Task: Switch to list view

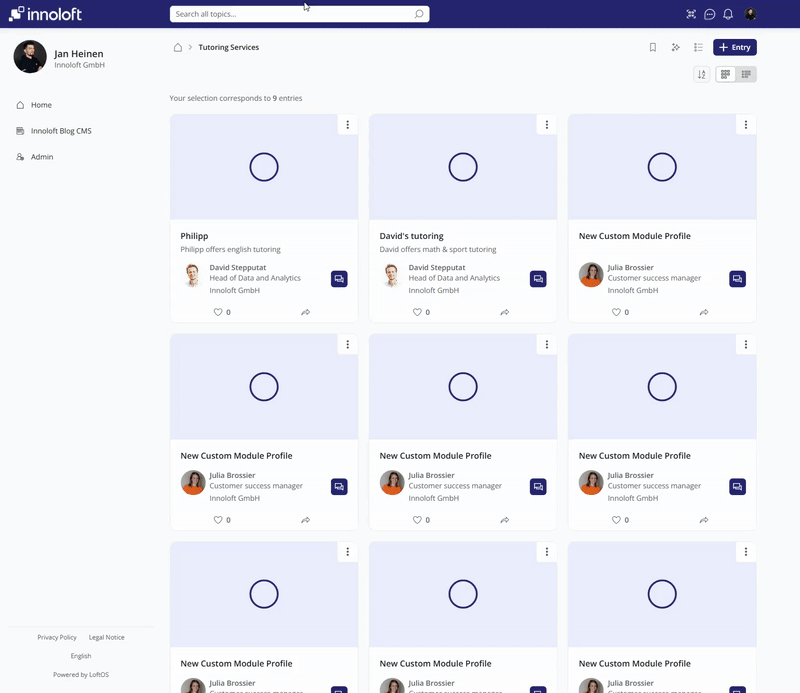Action: pos(746,74)
